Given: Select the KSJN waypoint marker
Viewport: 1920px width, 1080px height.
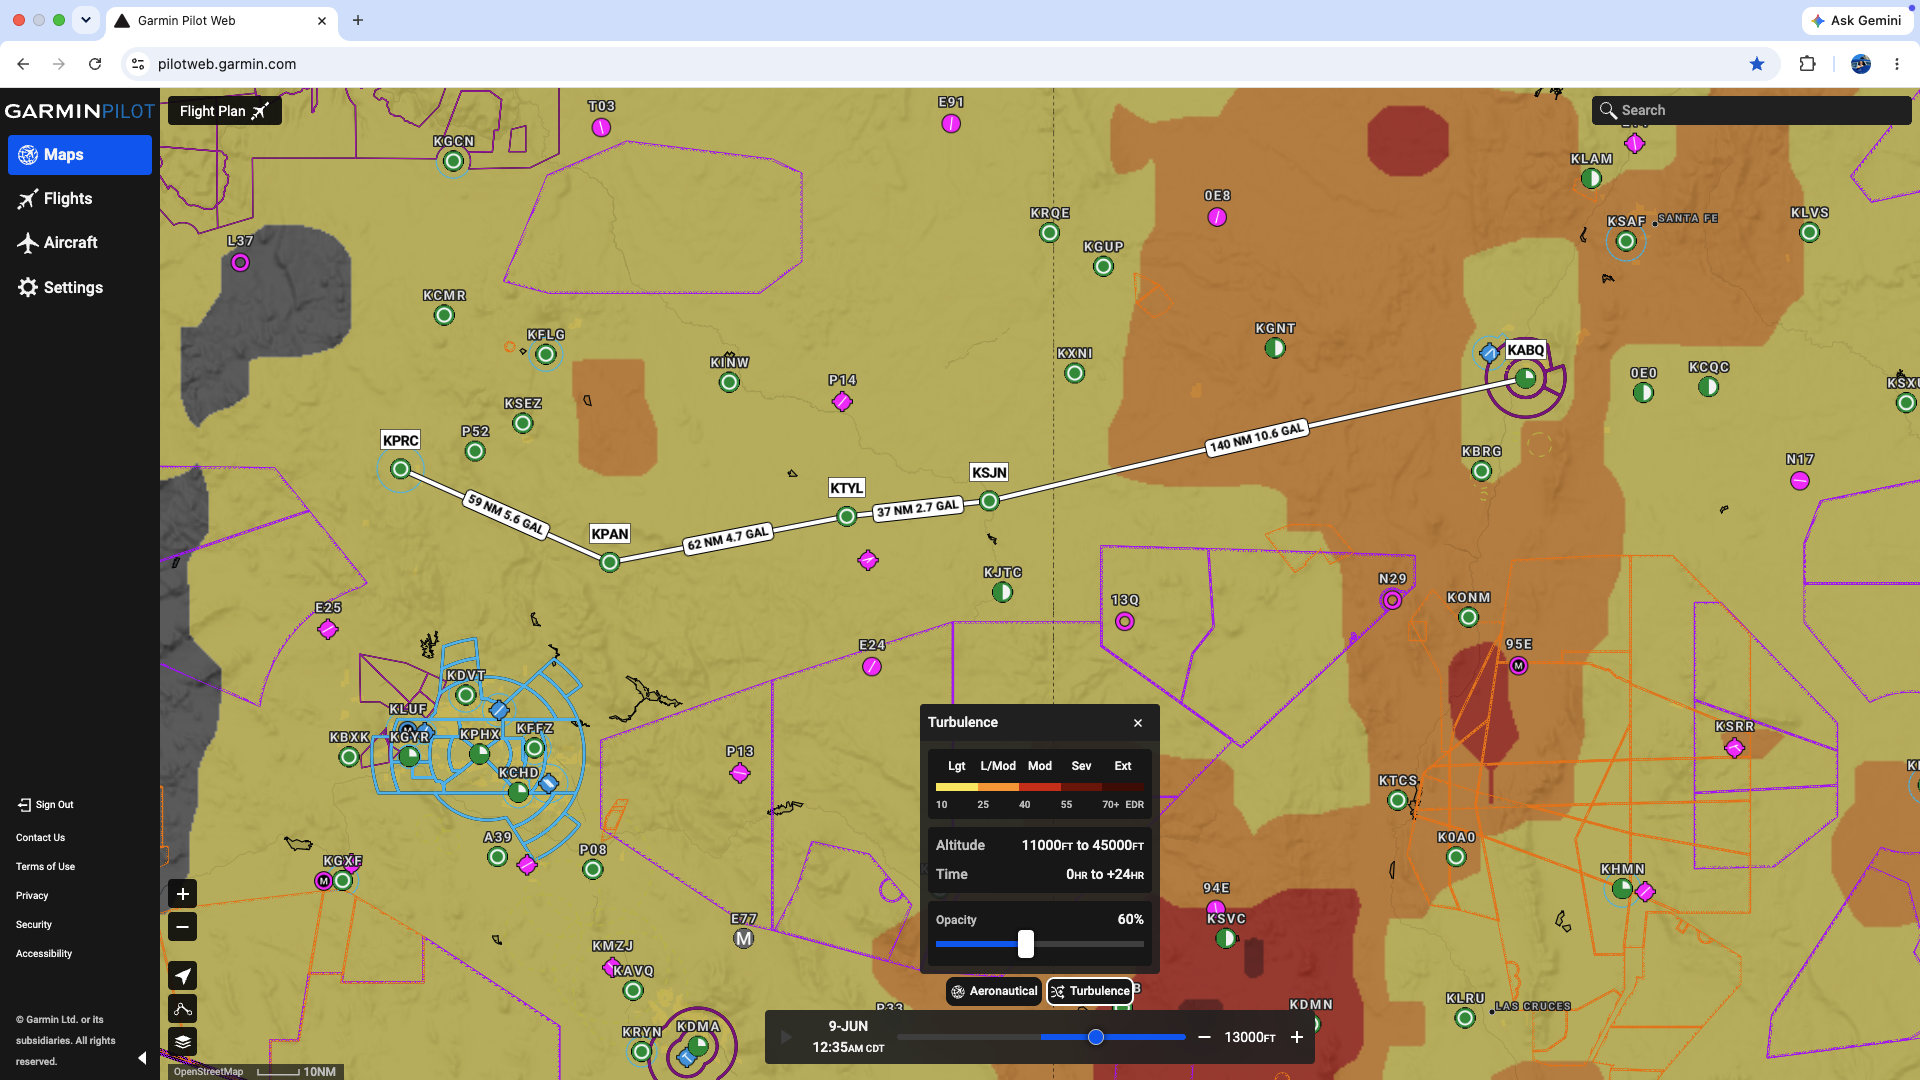Looking at the screenshot, I should (x=989, y=502).
